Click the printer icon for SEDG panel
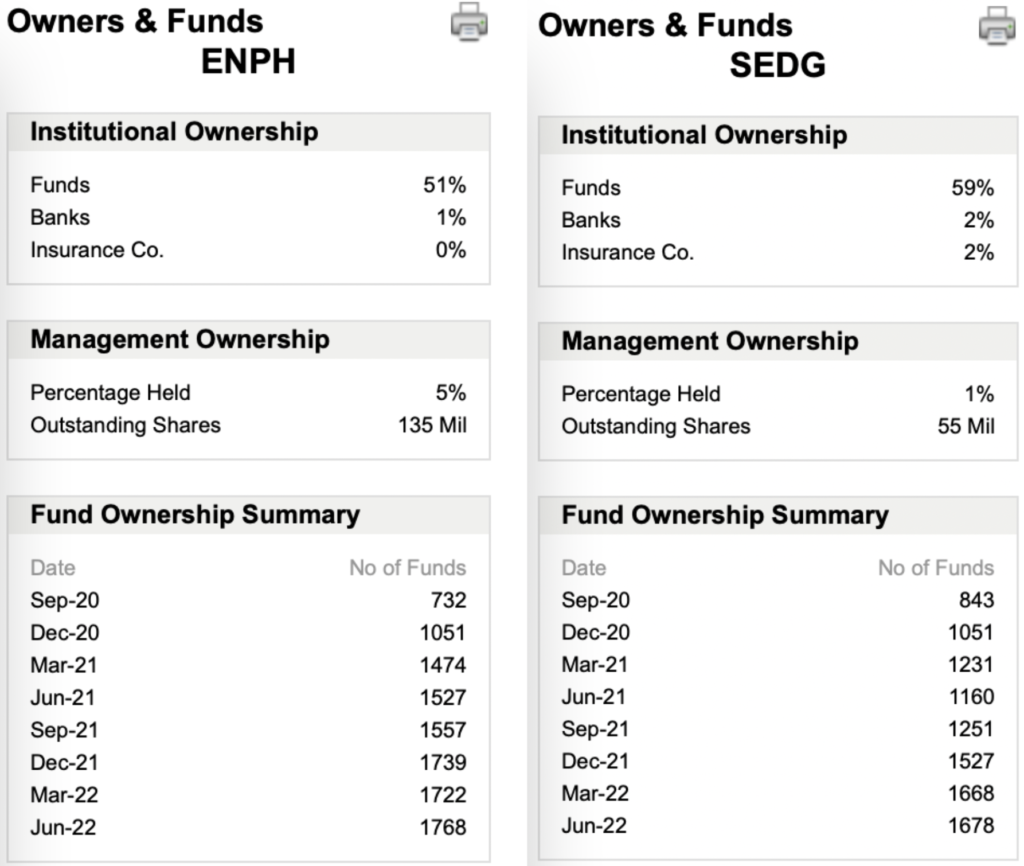 (x=997, y=26)
